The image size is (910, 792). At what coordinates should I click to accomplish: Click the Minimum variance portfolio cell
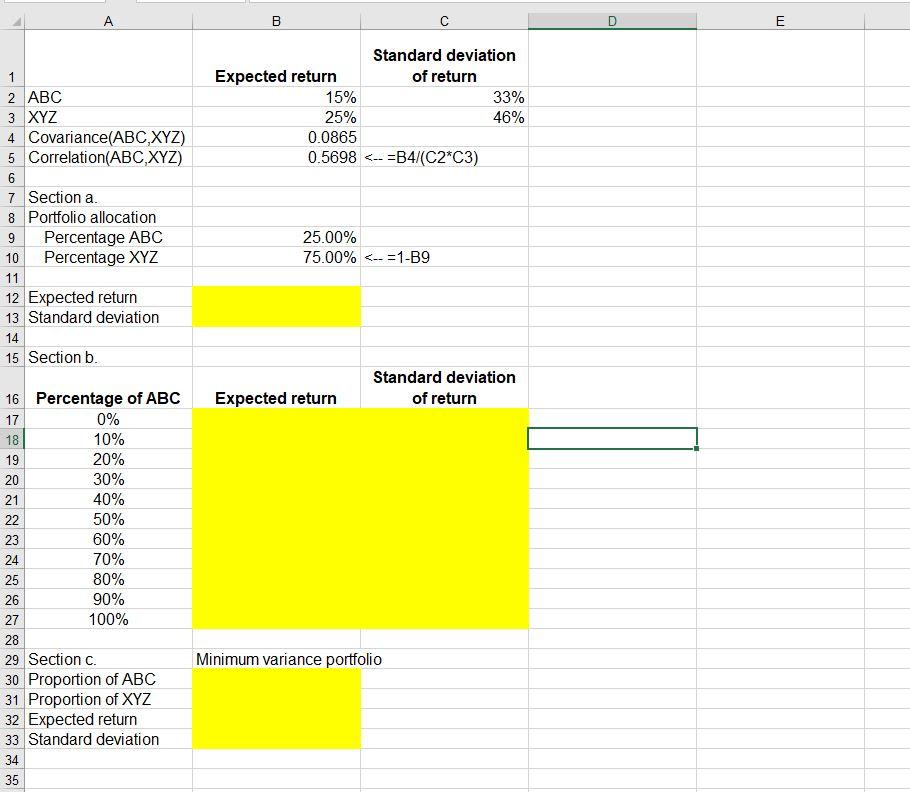pos(275,659)
